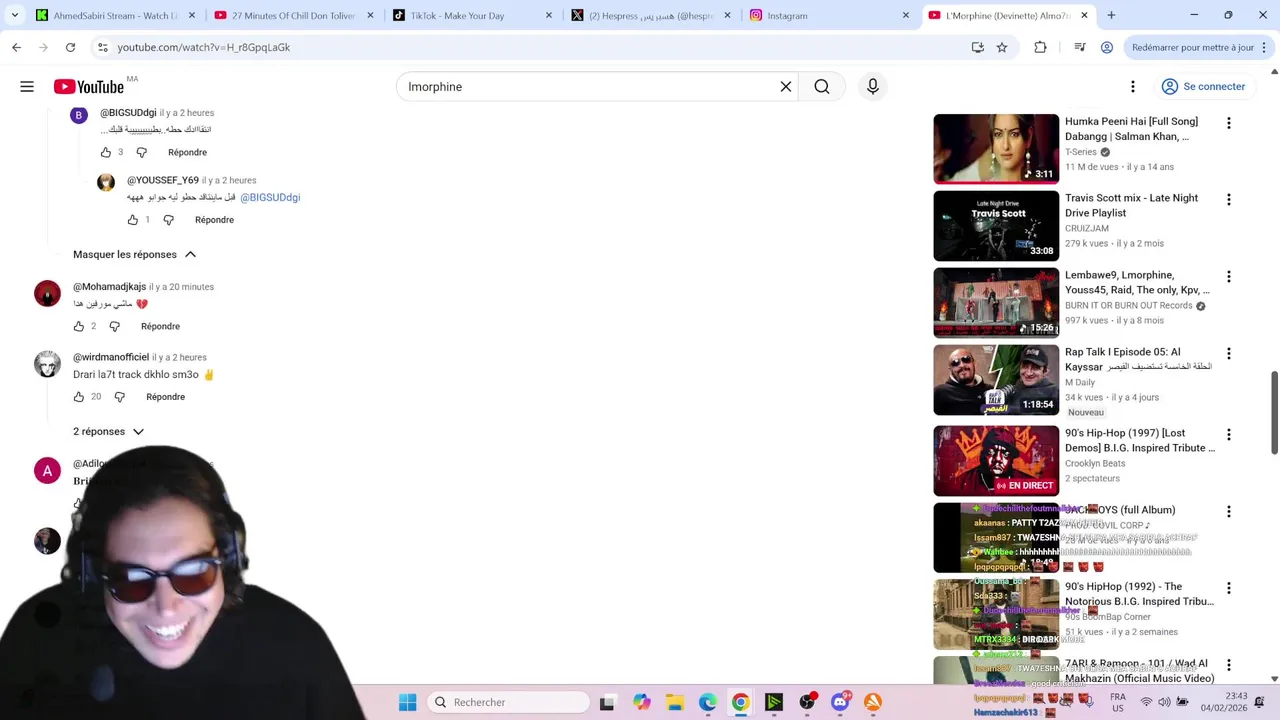Open the @BIGSUDdgi mention link in reply
This screenshot has width=1280, height=720.
[270, 197]
